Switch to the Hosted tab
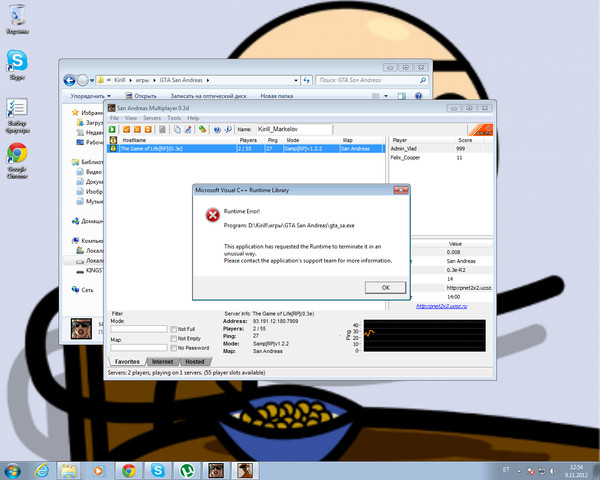Image resolution: width=600 pixels, height=480 pixels. [x=195, y=361]
